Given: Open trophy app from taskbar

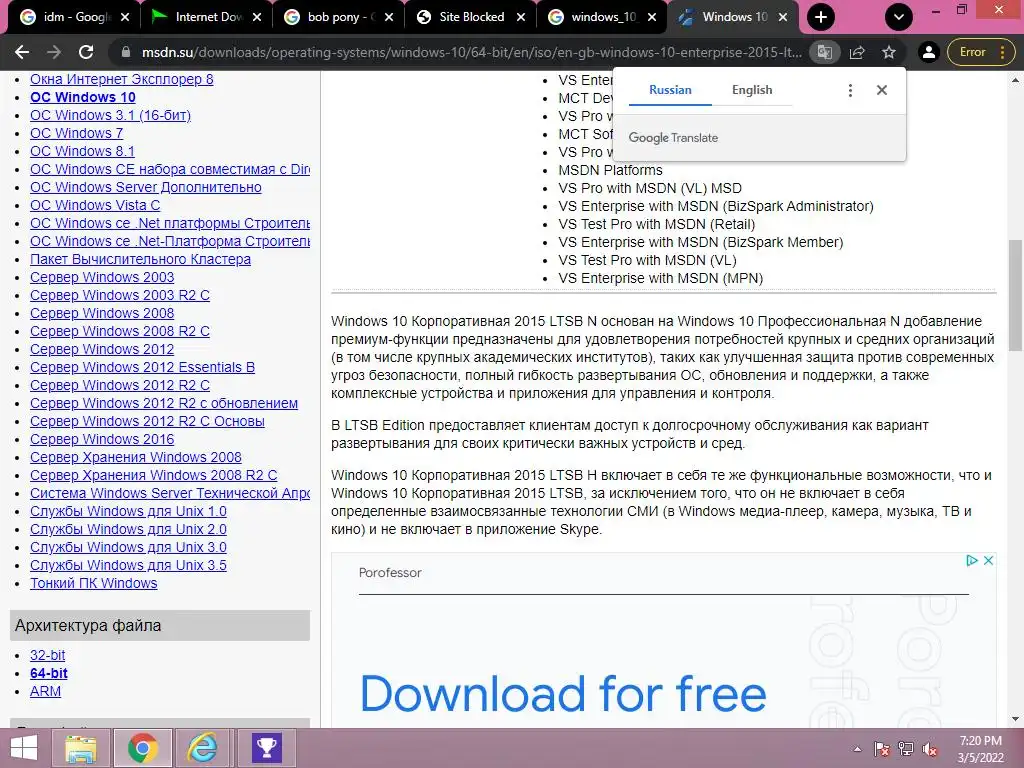Looking at the screenshot, I should click(266, 748).
